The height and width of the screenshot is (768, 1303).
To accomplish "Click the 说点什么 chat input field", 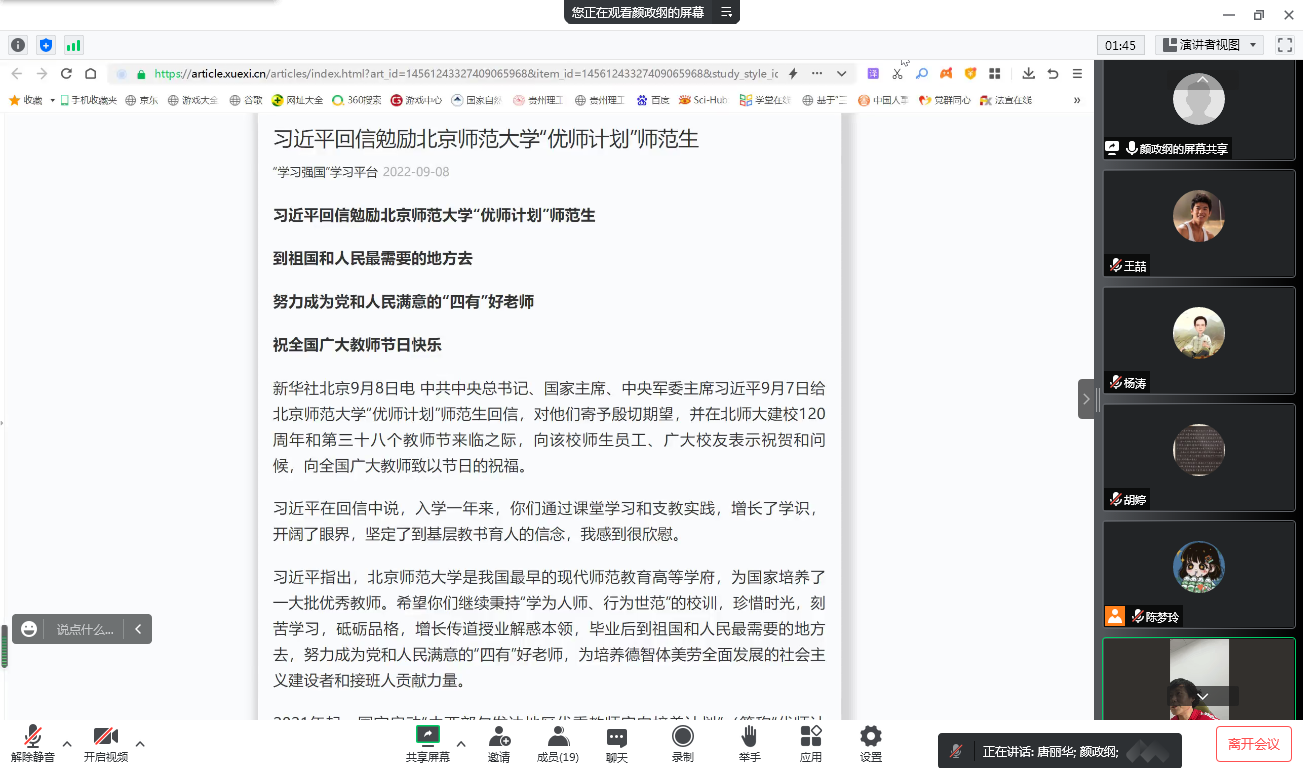I will (85, 629).
